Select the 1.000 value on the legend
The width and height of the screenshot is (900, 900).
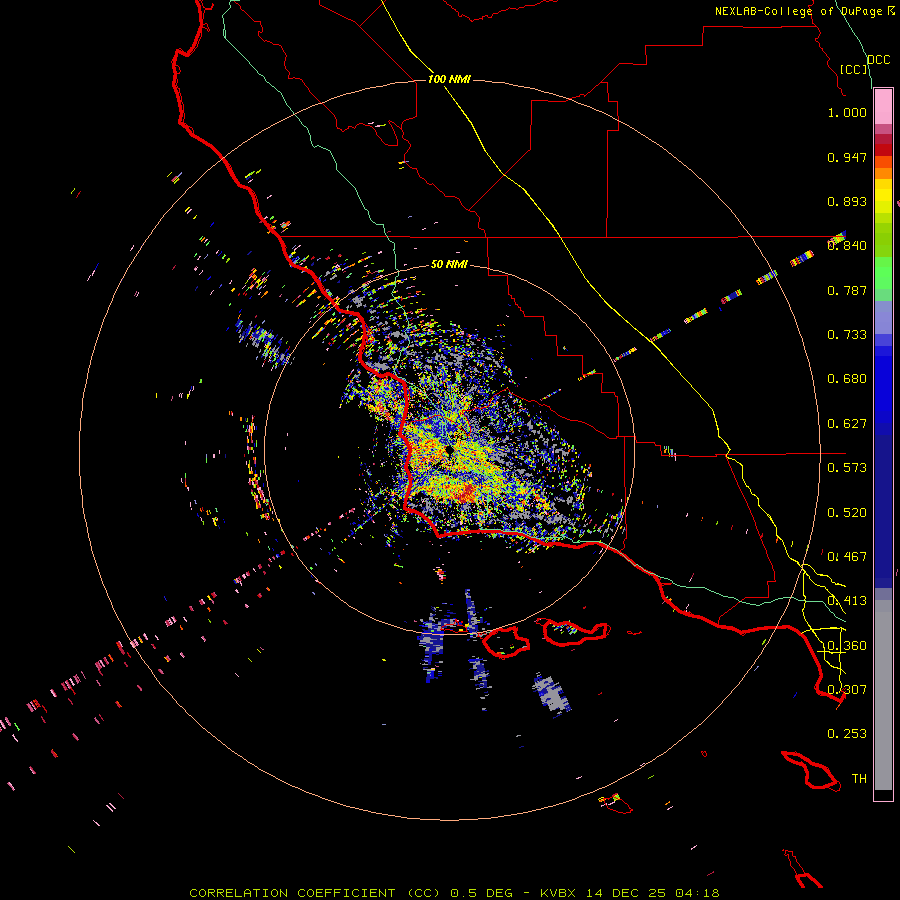pos(847,112)
